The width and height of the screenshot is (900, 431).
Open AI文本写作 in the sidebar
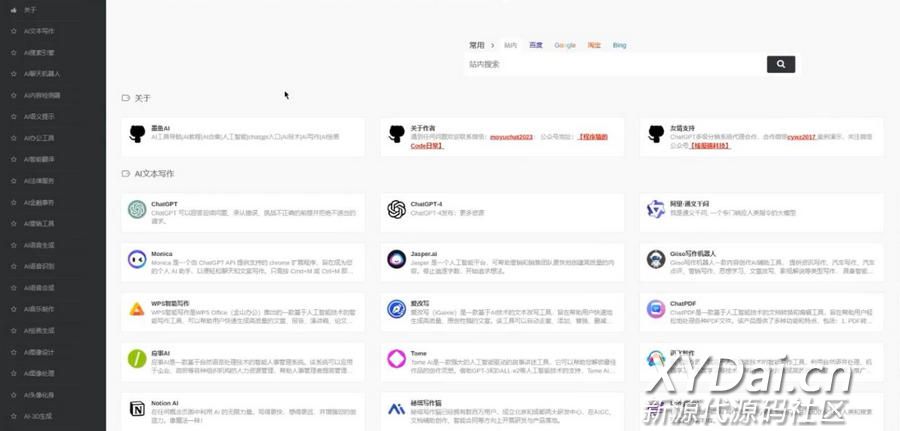[x=40, y=31]
